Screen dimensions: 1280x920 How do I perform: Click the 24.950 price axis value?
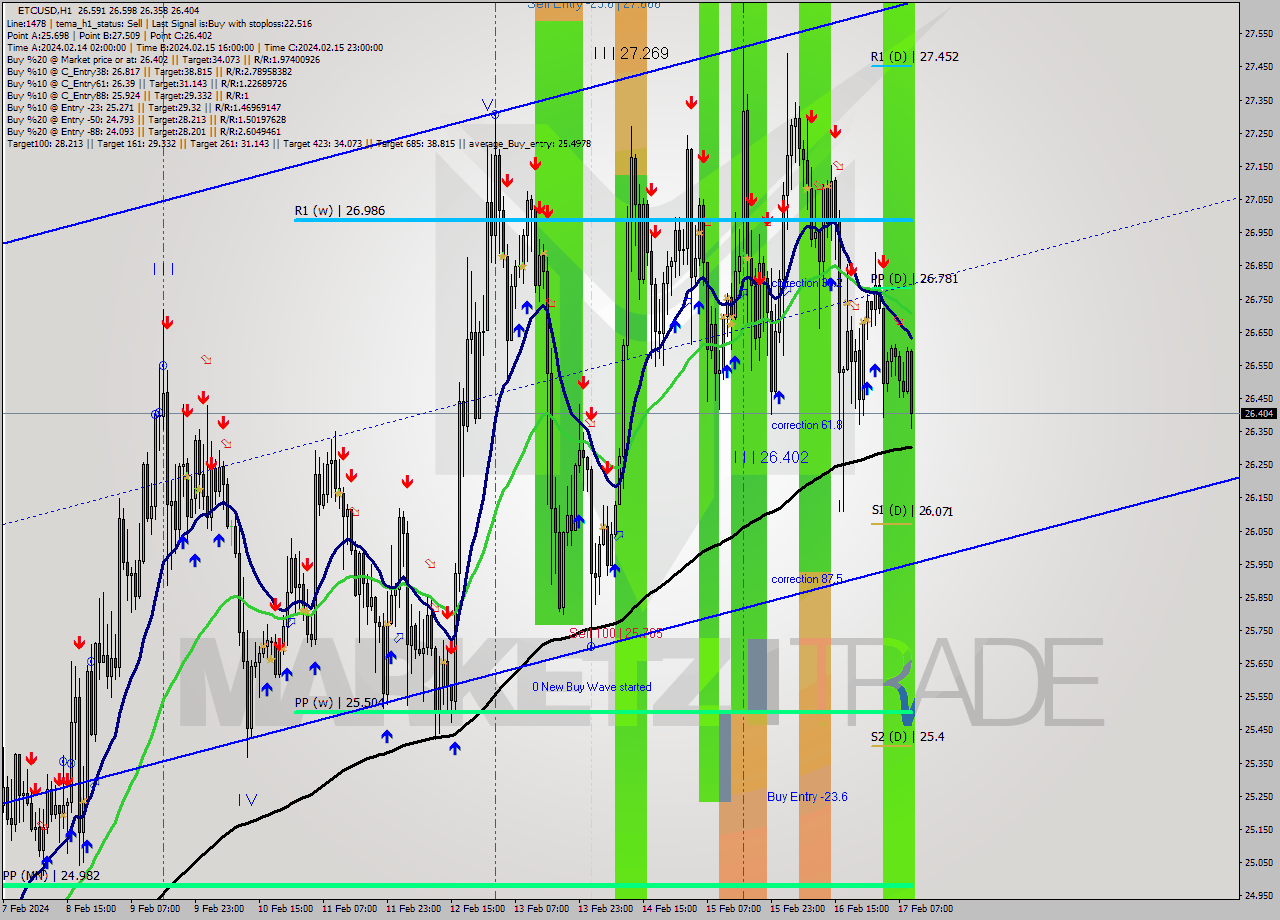click(x=1258, y=895)
